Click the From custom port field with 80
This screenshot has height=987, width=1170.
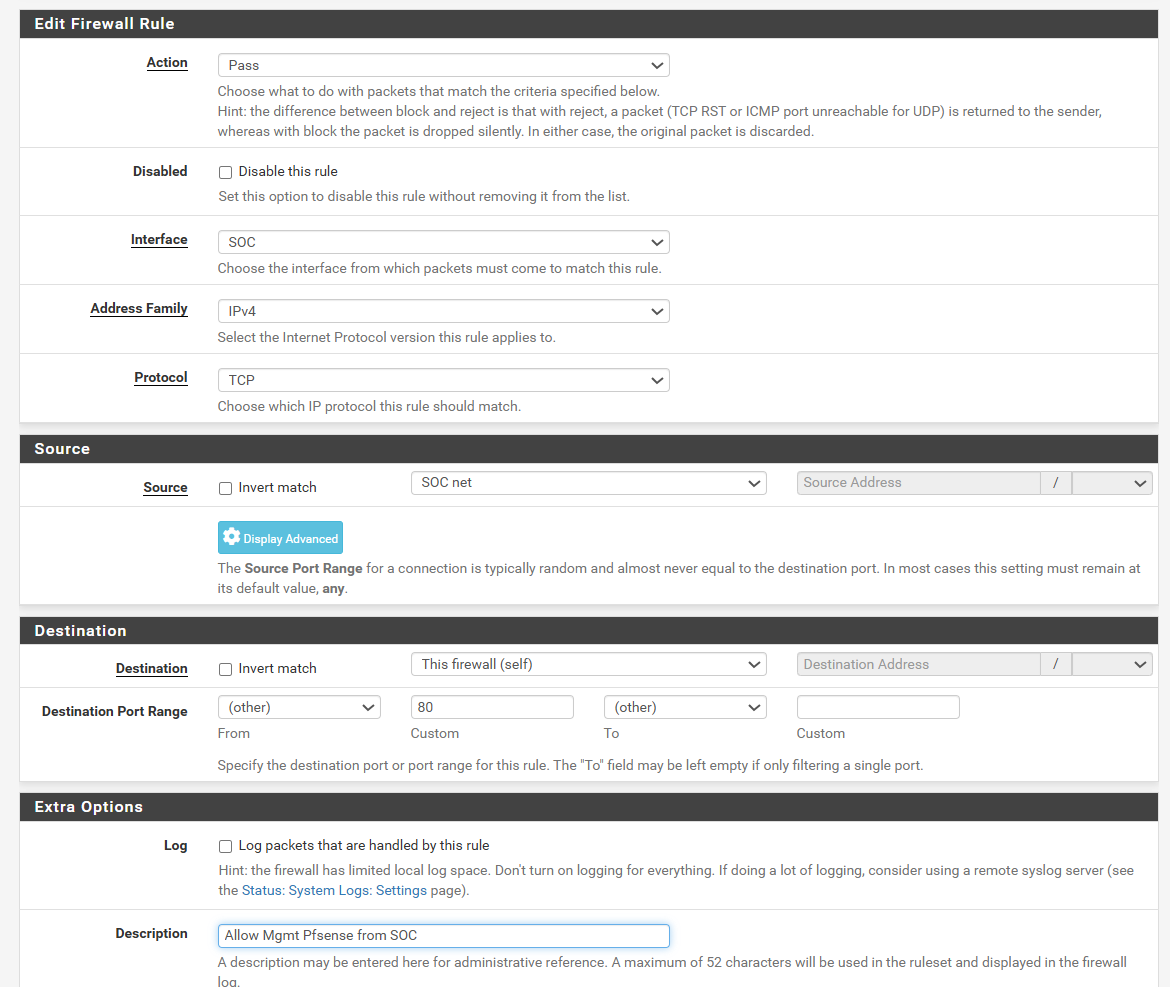click(492, 707)
